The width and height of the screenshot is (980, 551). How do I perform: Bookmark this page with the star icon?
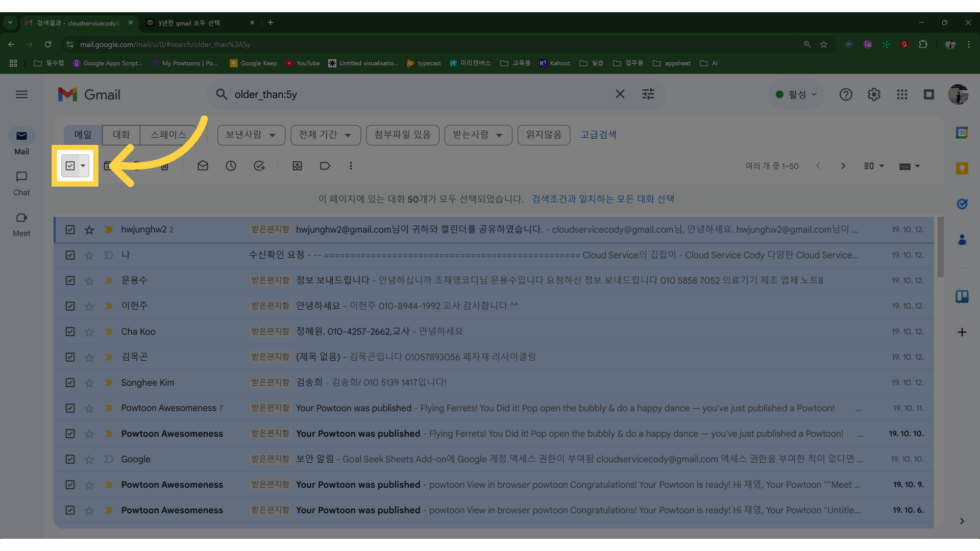pos(824,44)
